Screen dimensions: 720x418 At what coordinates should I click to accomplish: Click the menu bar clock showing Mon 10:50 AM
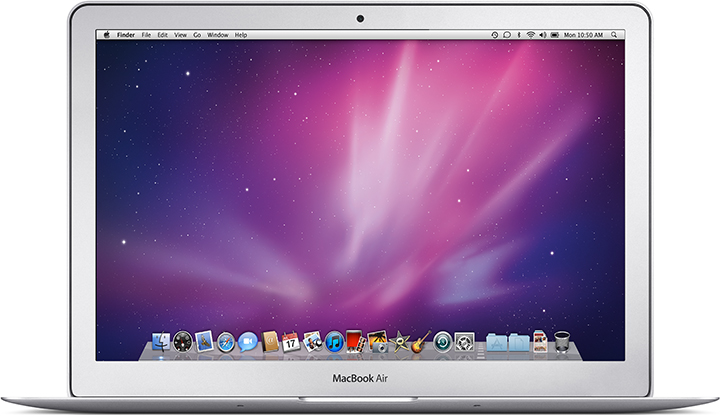pyautogui.click(x=584, y=35)
